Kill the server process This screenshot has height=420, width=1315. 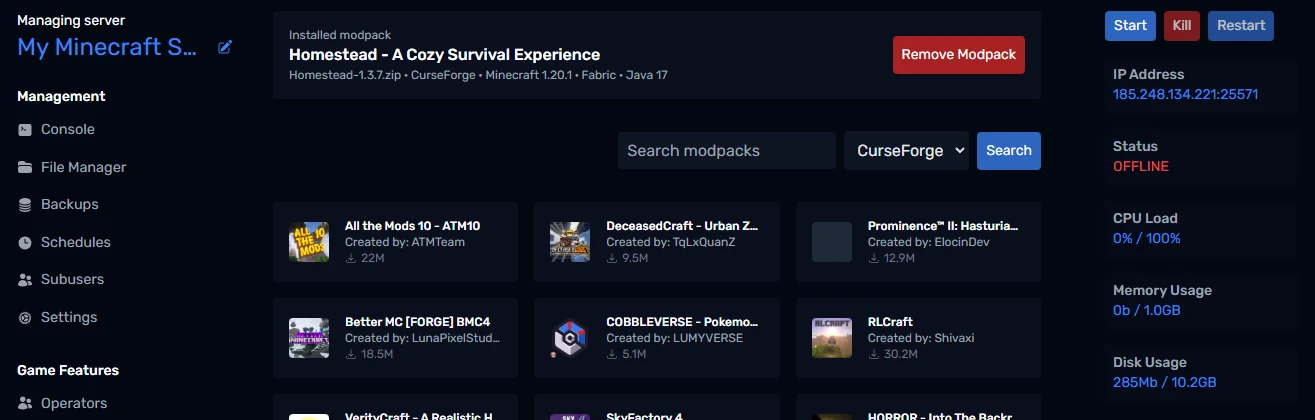coord(1182,26)
